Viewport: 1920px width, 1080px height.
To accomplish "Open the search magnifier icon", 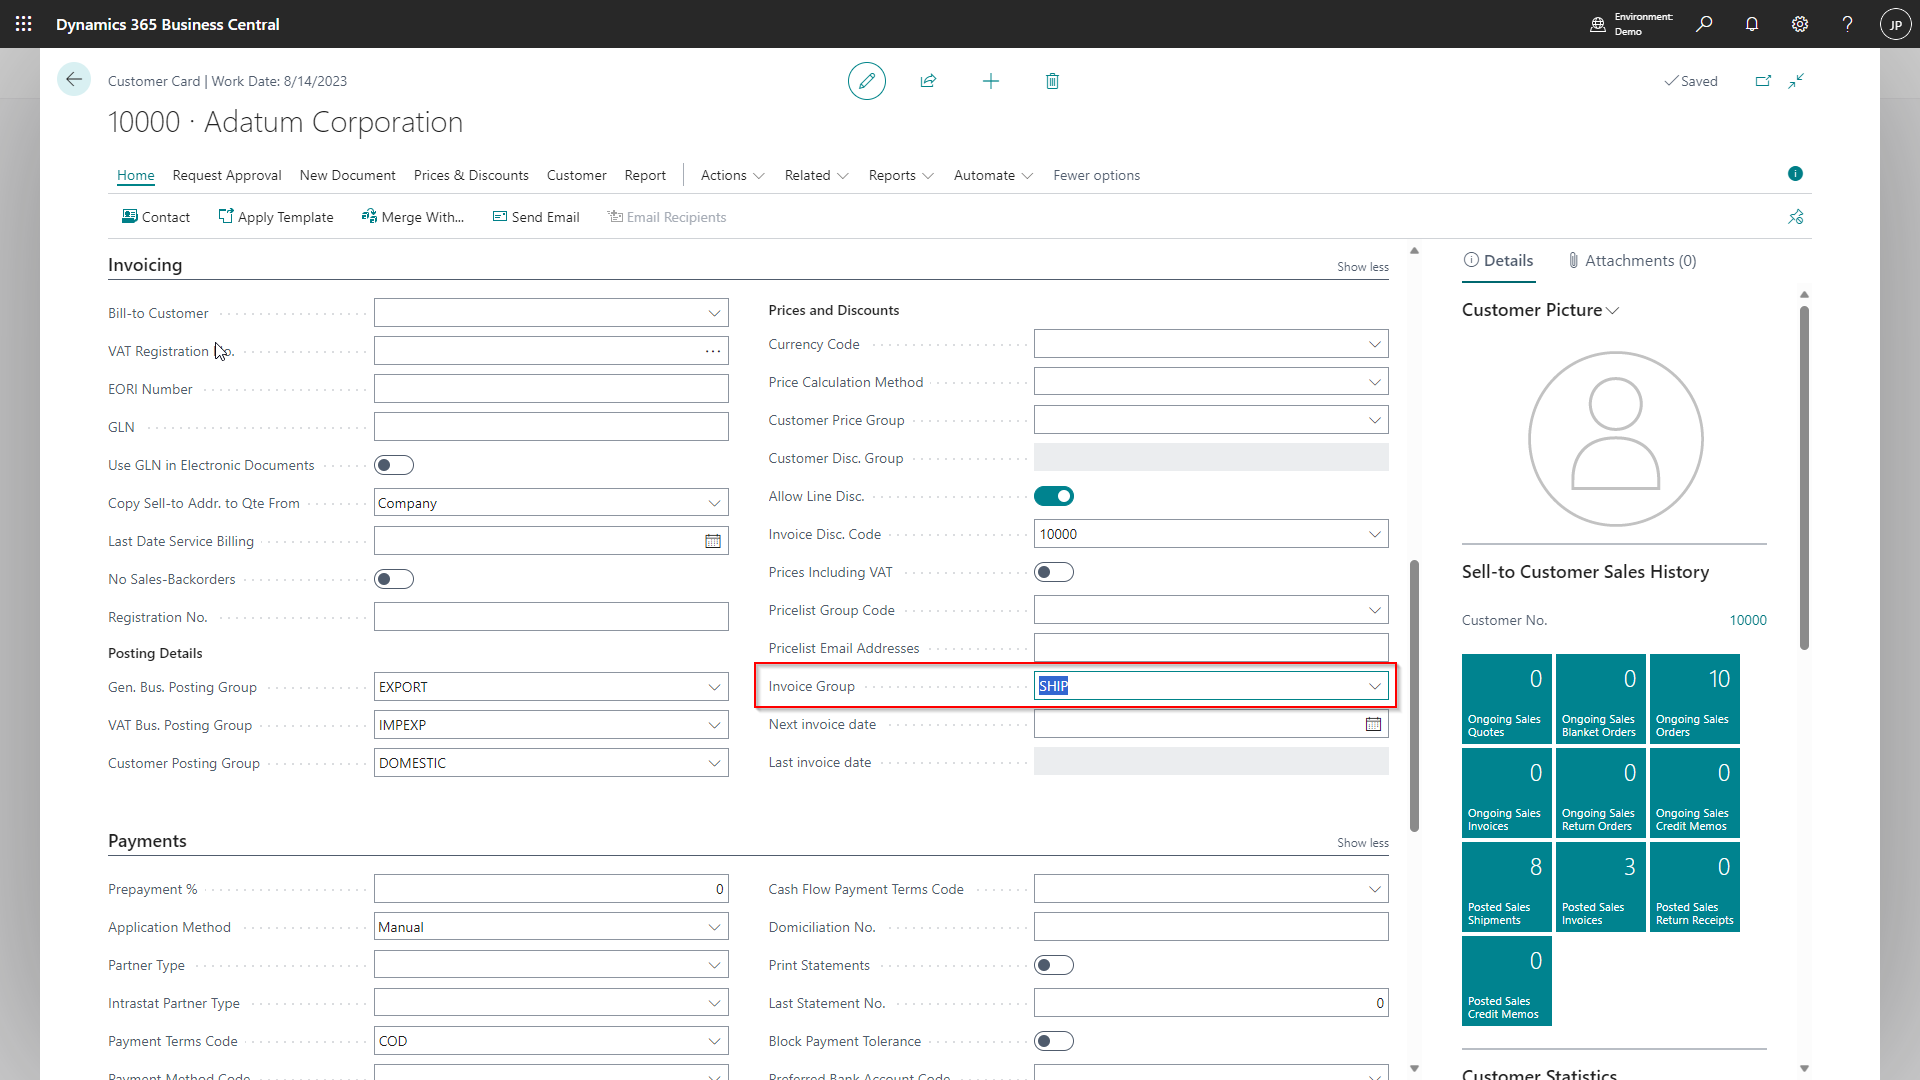I will (1704, 24).
